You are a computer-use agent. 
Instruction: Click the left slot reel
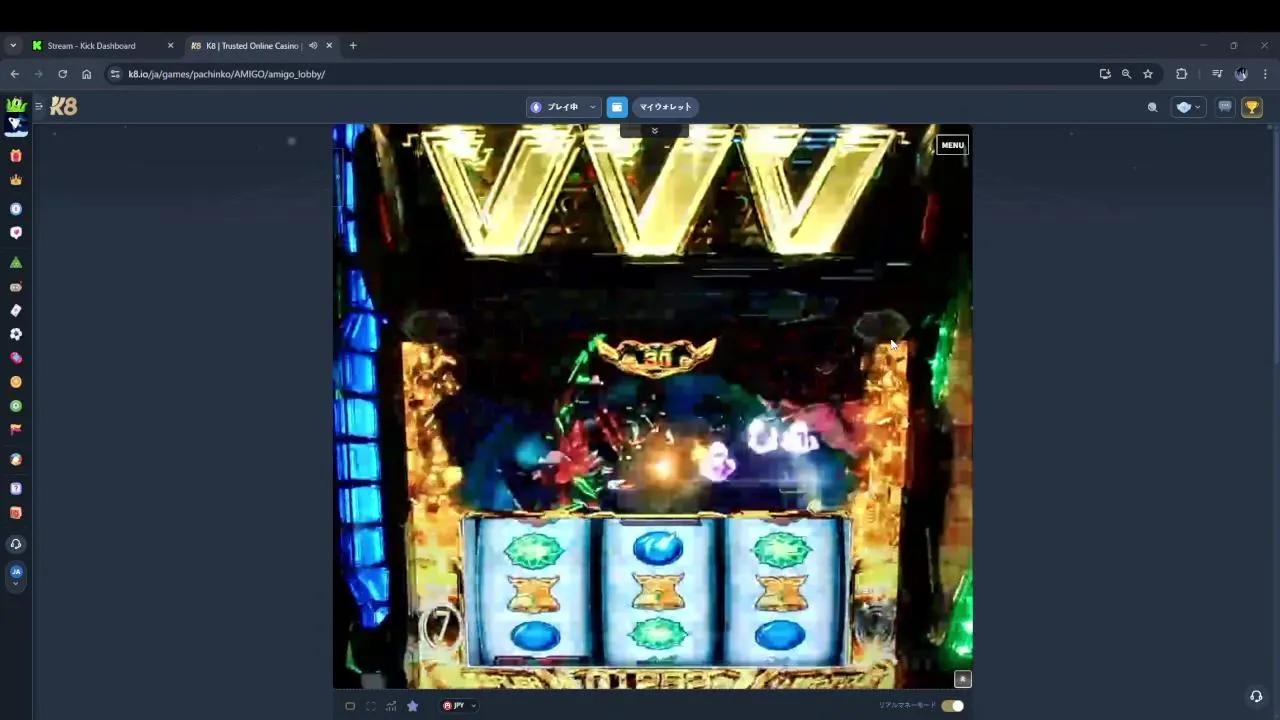point(535,592)
